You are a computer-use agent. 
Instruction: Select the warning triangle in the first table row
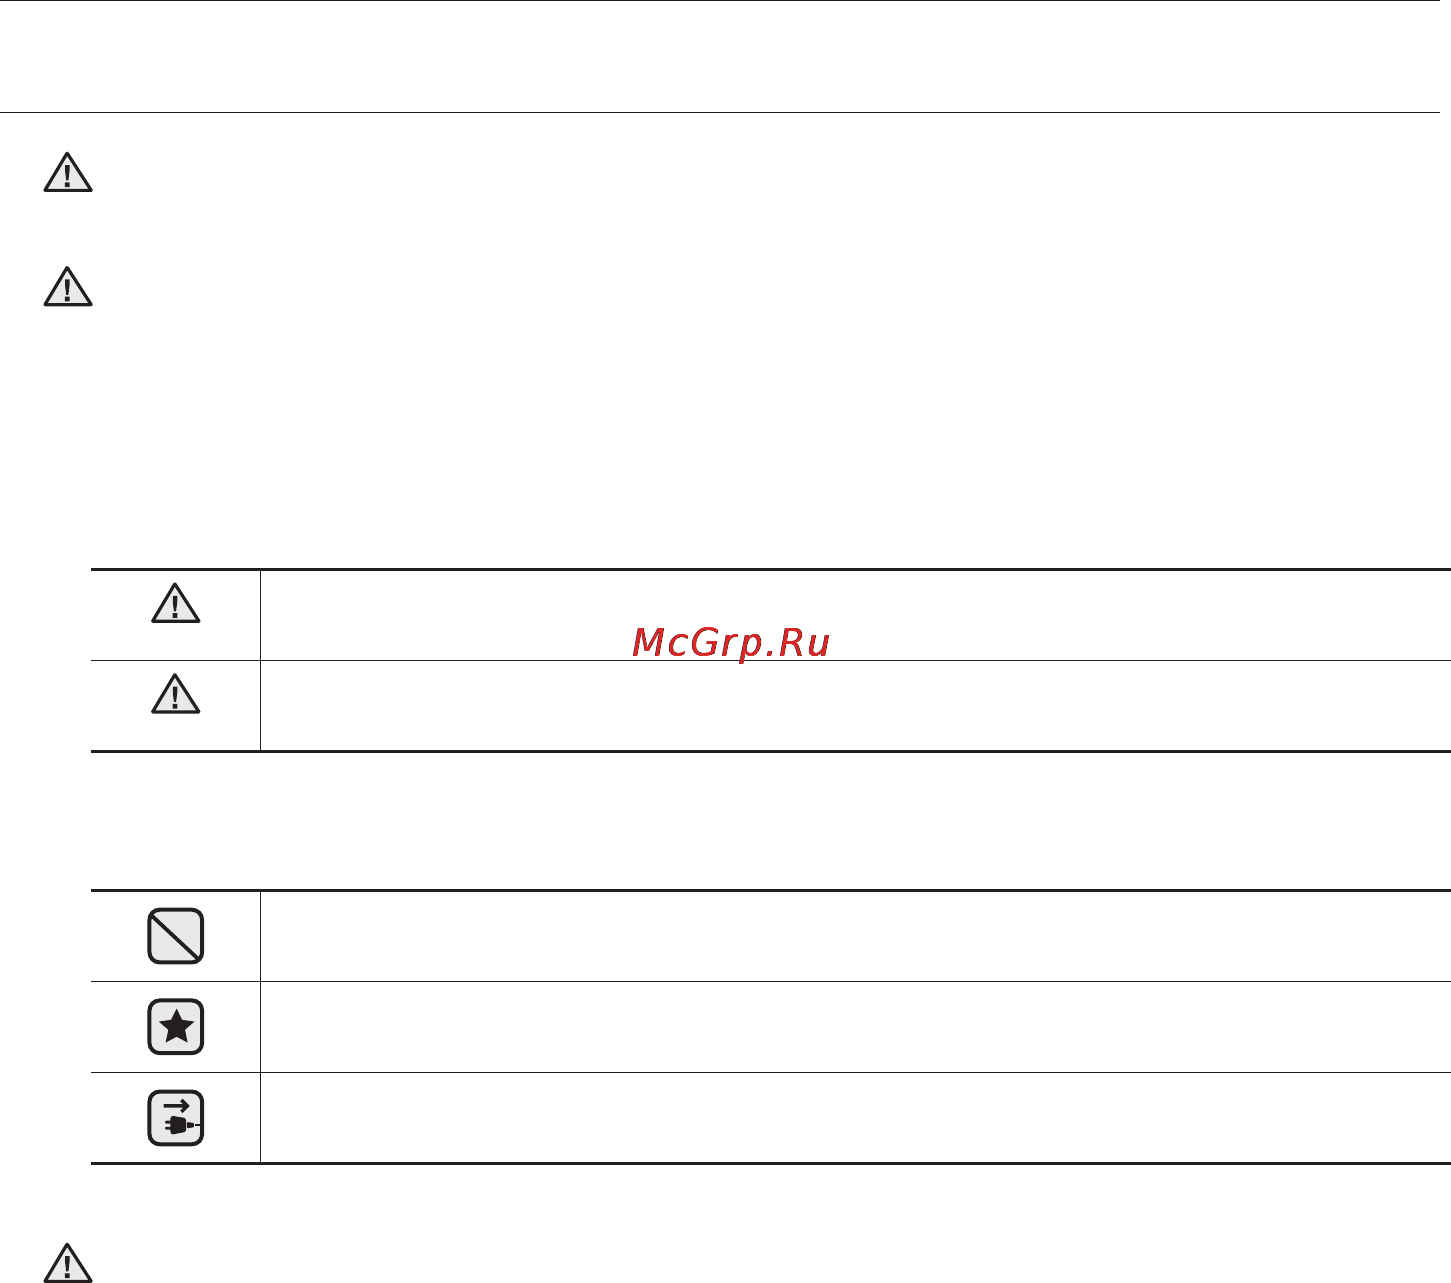[176, 604]
